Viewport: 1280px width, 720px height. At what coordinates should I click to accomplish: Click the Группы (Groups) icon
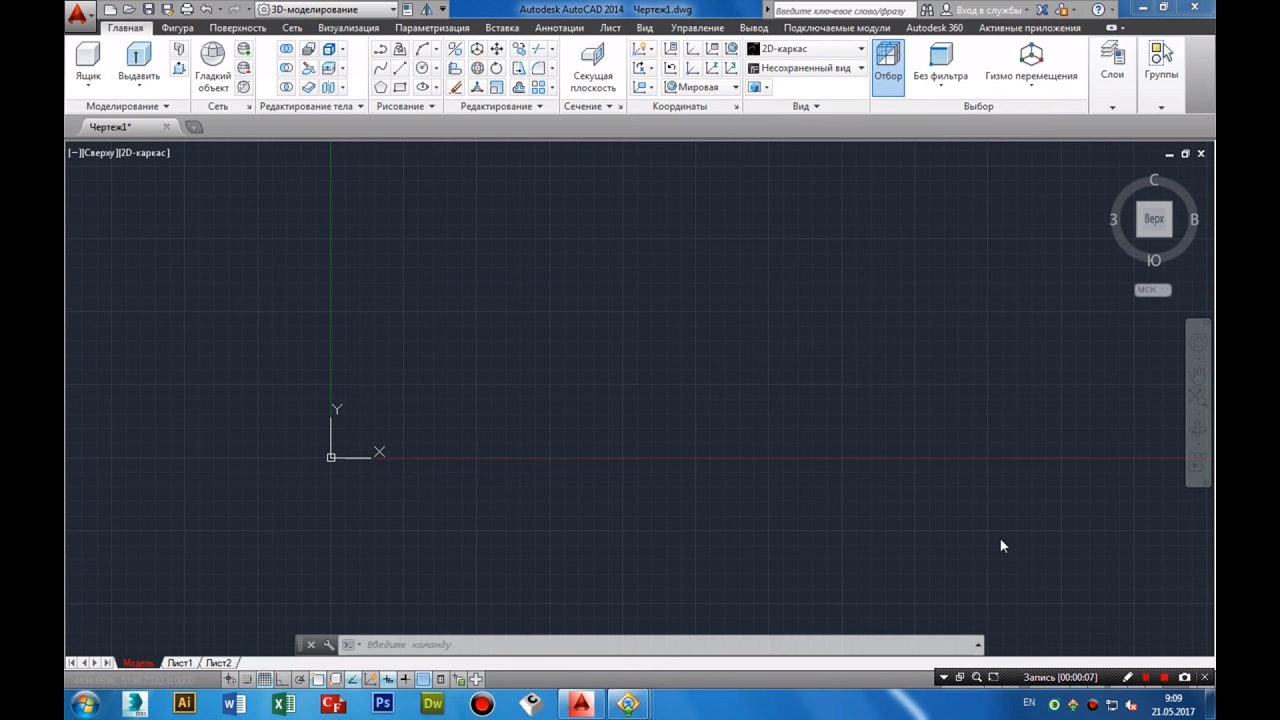tap(1161, 60)
